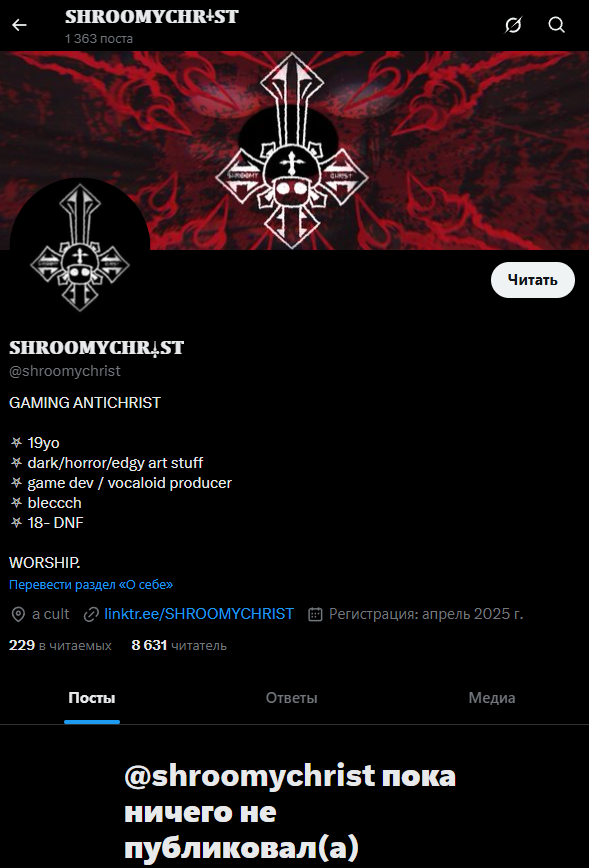
Task: Go back using the left arrow icon
Action: click(x=19, y=25)
